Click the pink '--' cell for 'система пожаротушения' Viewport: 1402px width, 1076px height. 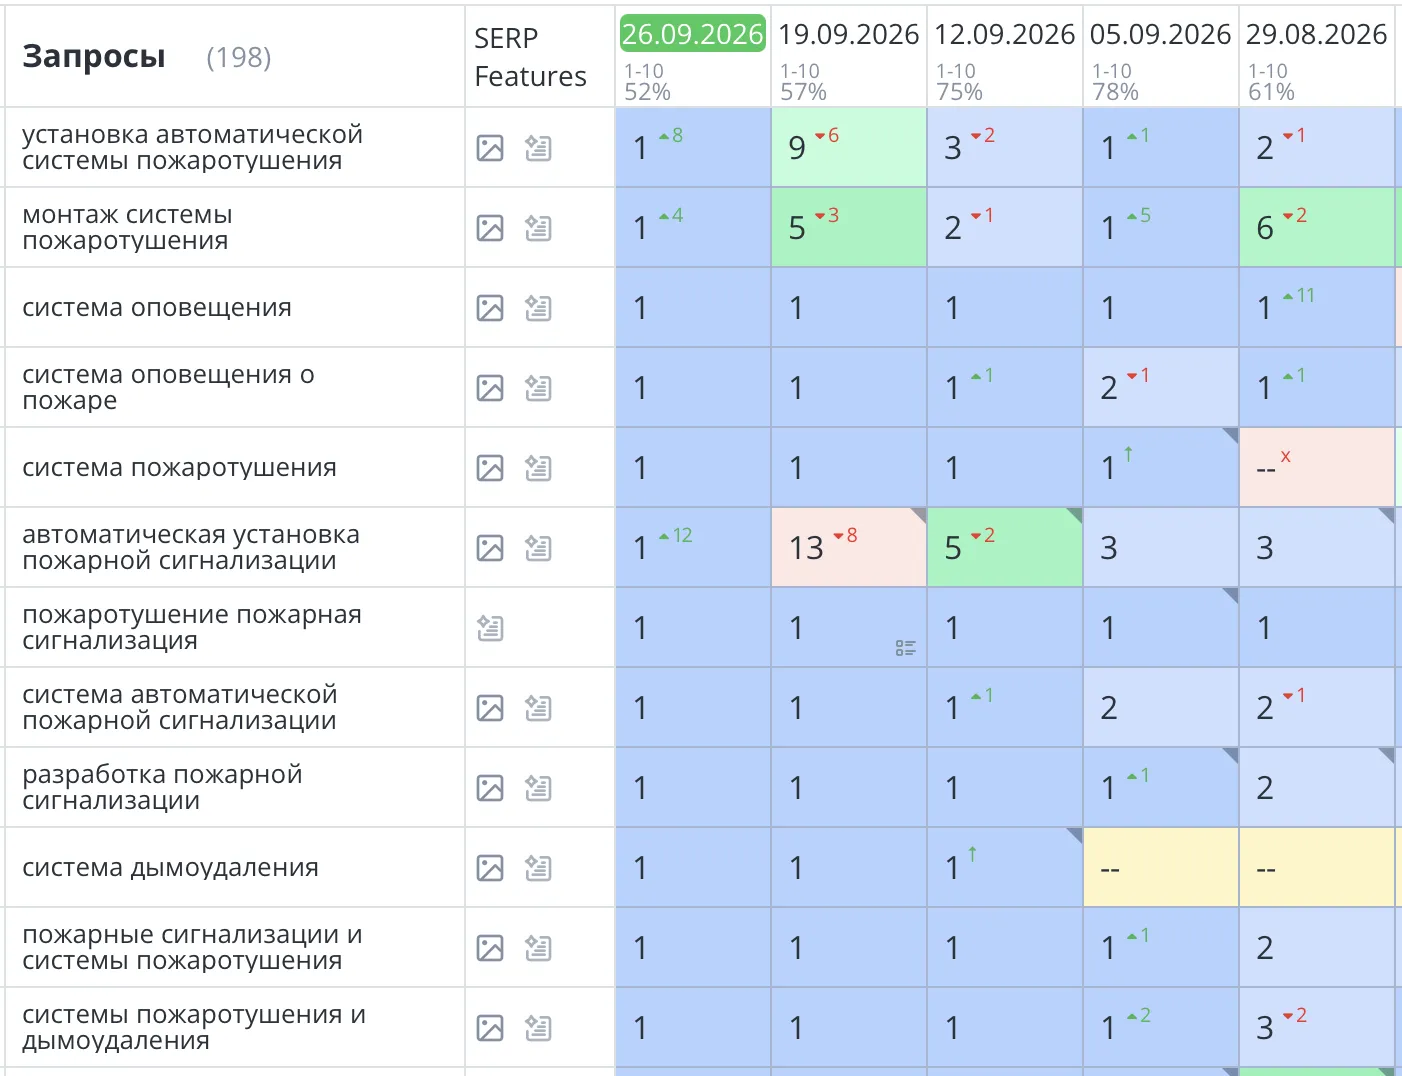(1317, 467)
